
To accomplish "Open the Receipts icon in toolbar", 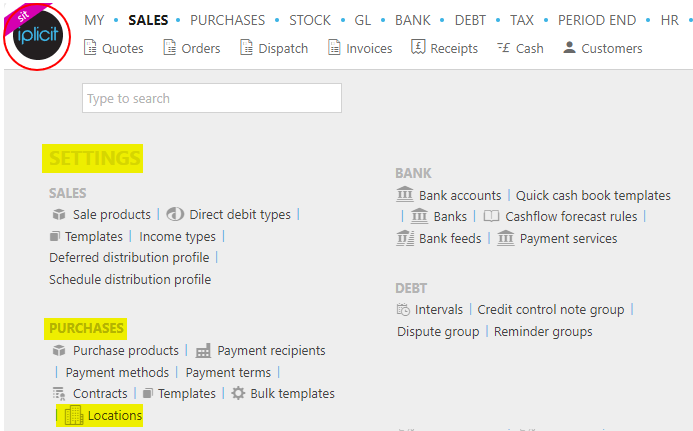I will point(418,47).
